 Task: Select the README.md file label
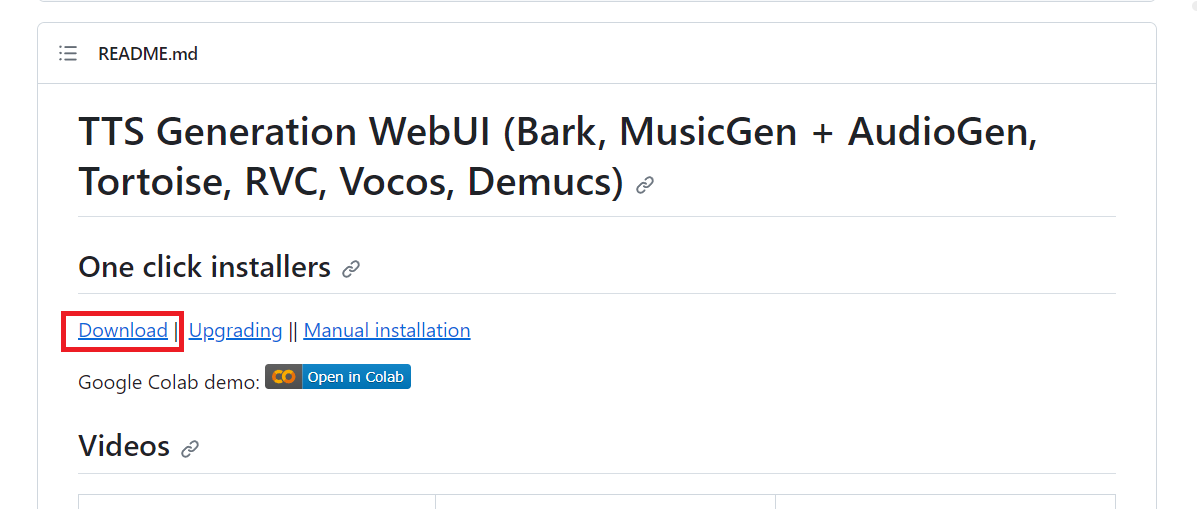coord(148,54)
